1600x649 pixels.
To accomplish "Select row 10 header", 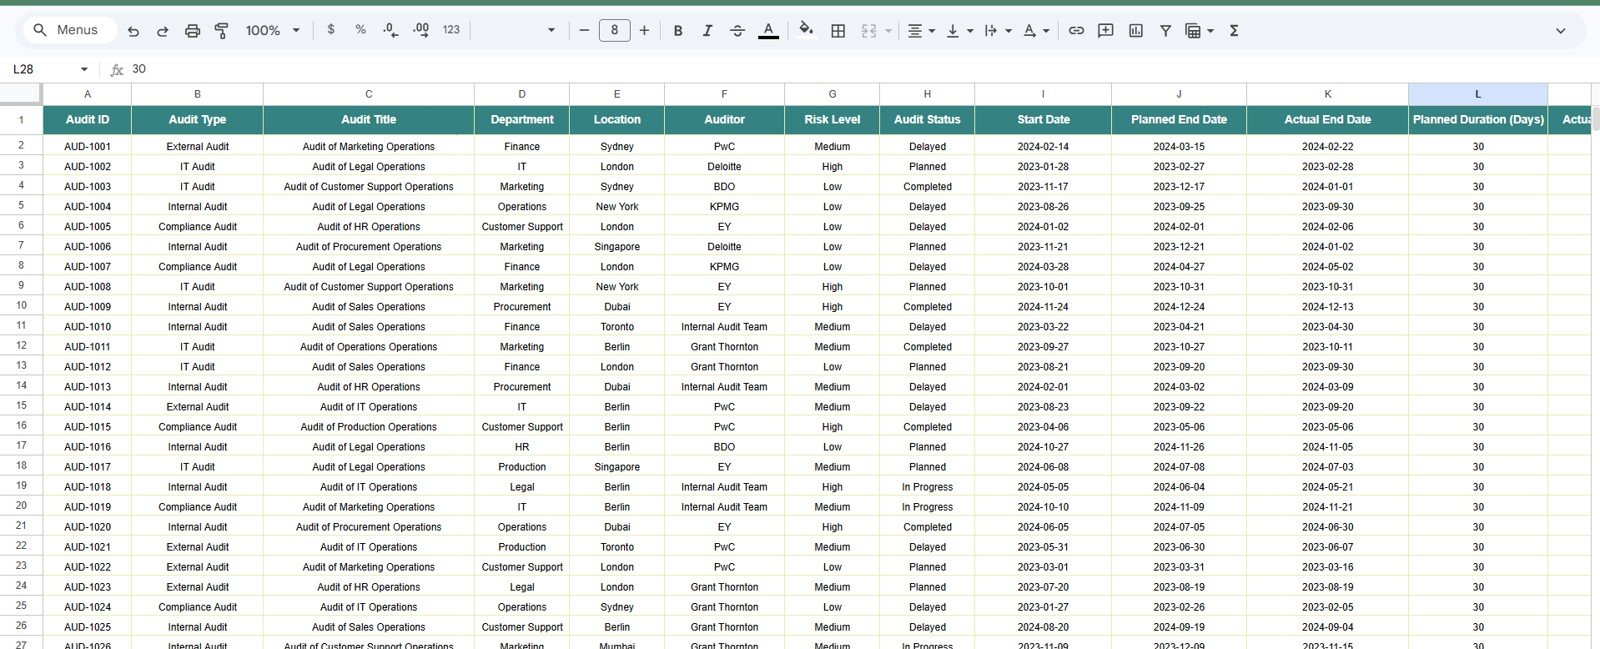I will coord(21,305).
